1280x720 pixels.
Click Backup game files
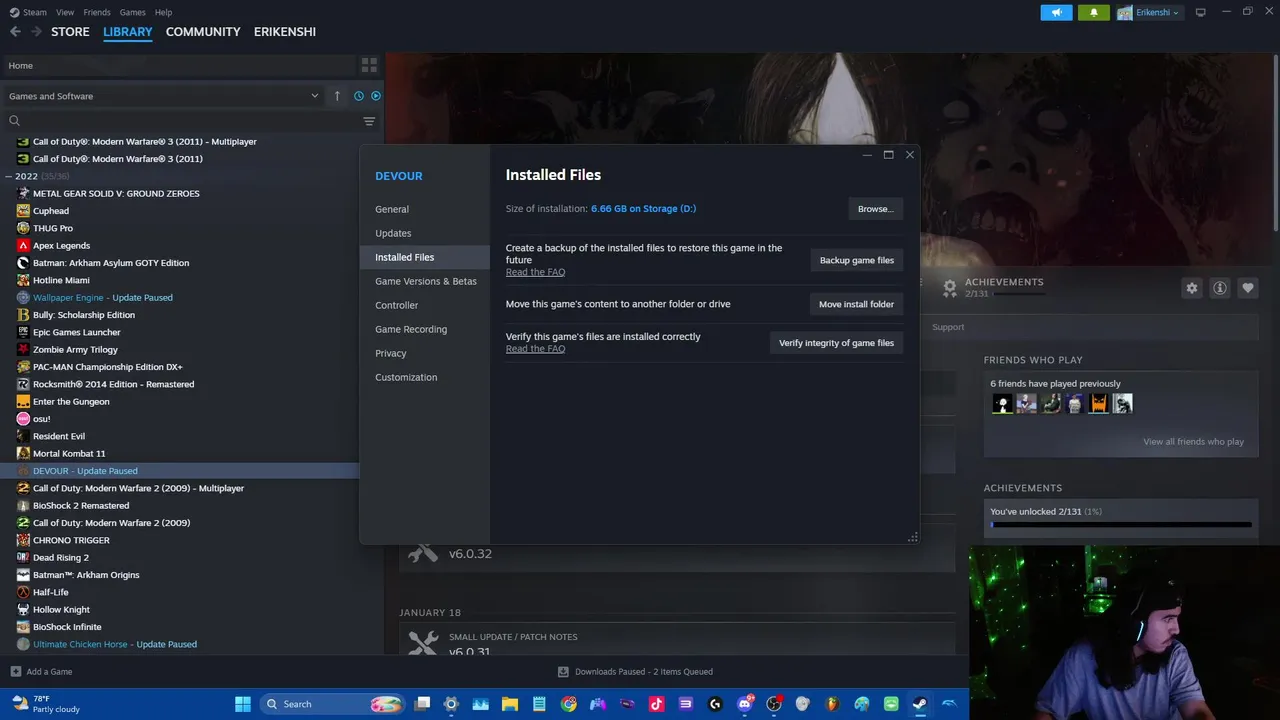click(x=857, y=260)
